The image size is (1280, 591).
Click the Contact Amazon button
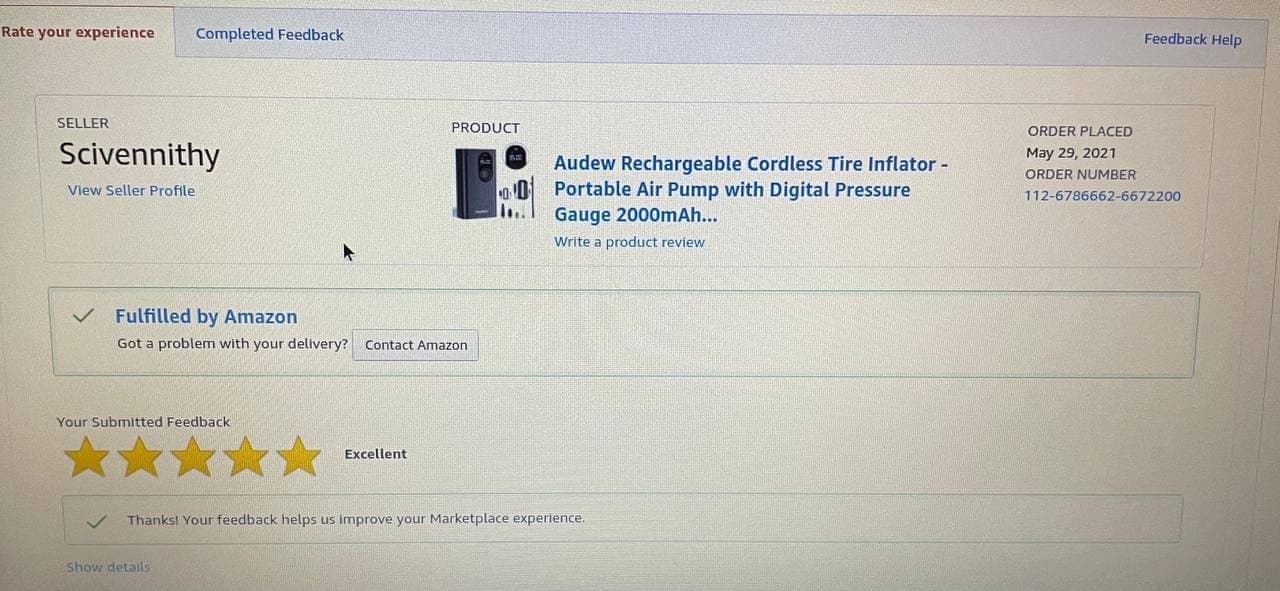[x=416, y=345]
